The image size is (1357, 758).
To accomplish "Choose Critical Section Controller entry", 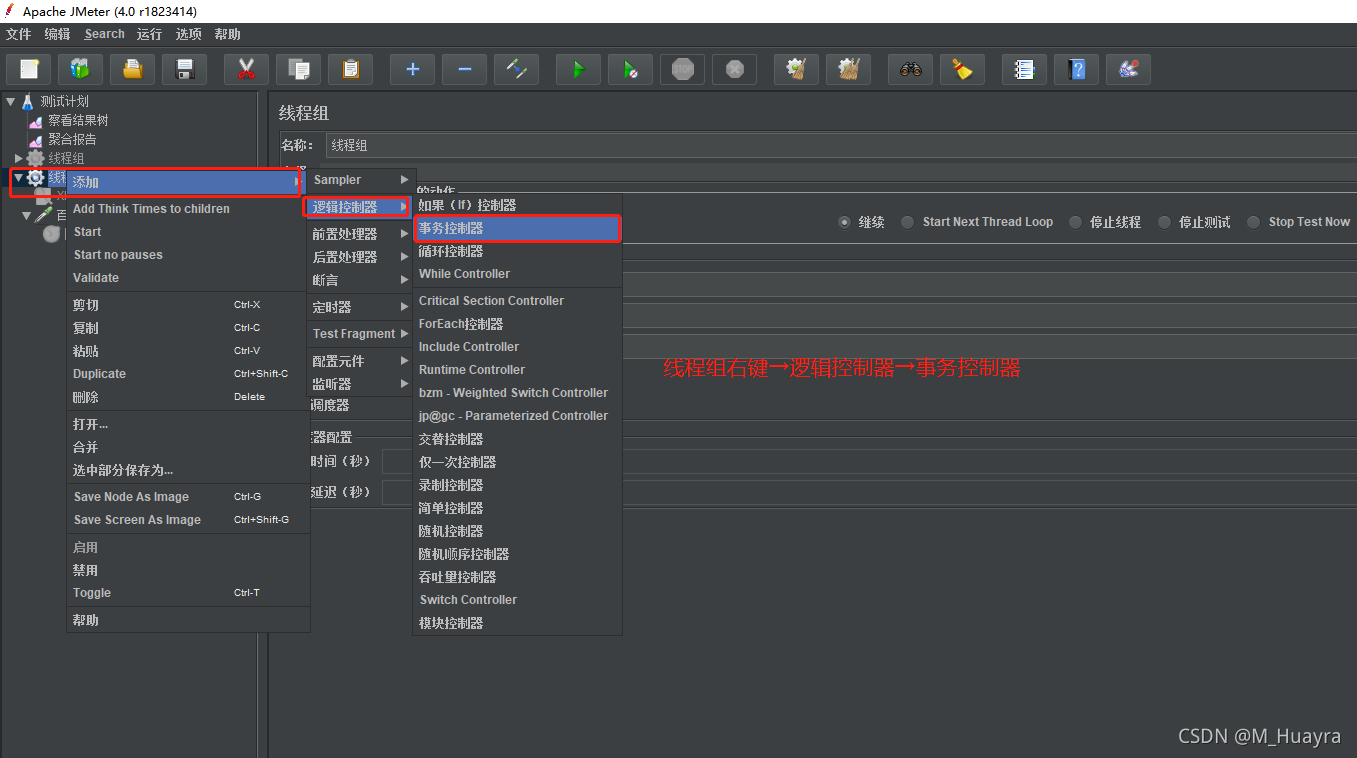I will [517, 301].
